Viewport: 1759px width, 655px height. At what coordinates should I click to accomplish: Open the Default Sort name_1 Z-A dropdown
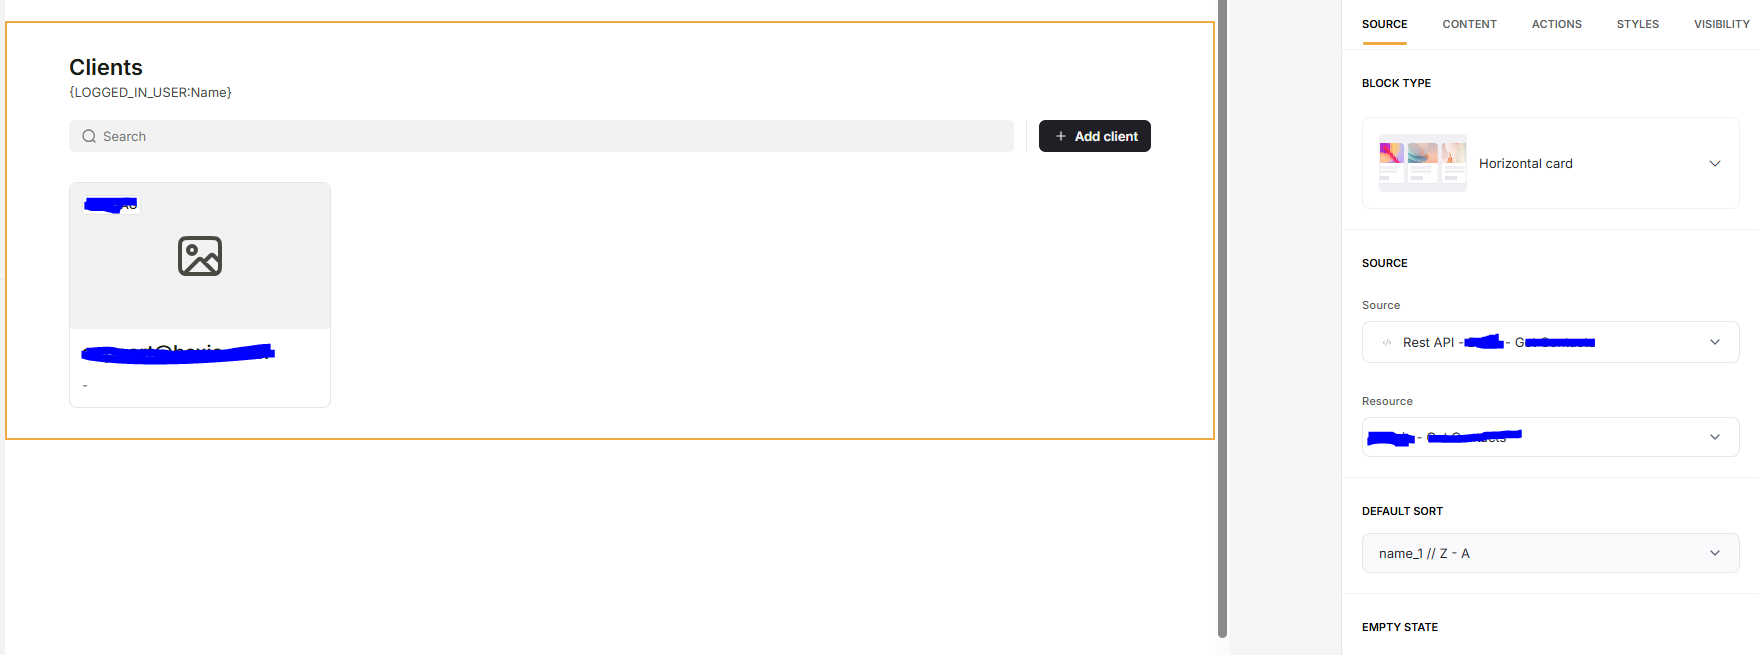tap(1550, 553)
